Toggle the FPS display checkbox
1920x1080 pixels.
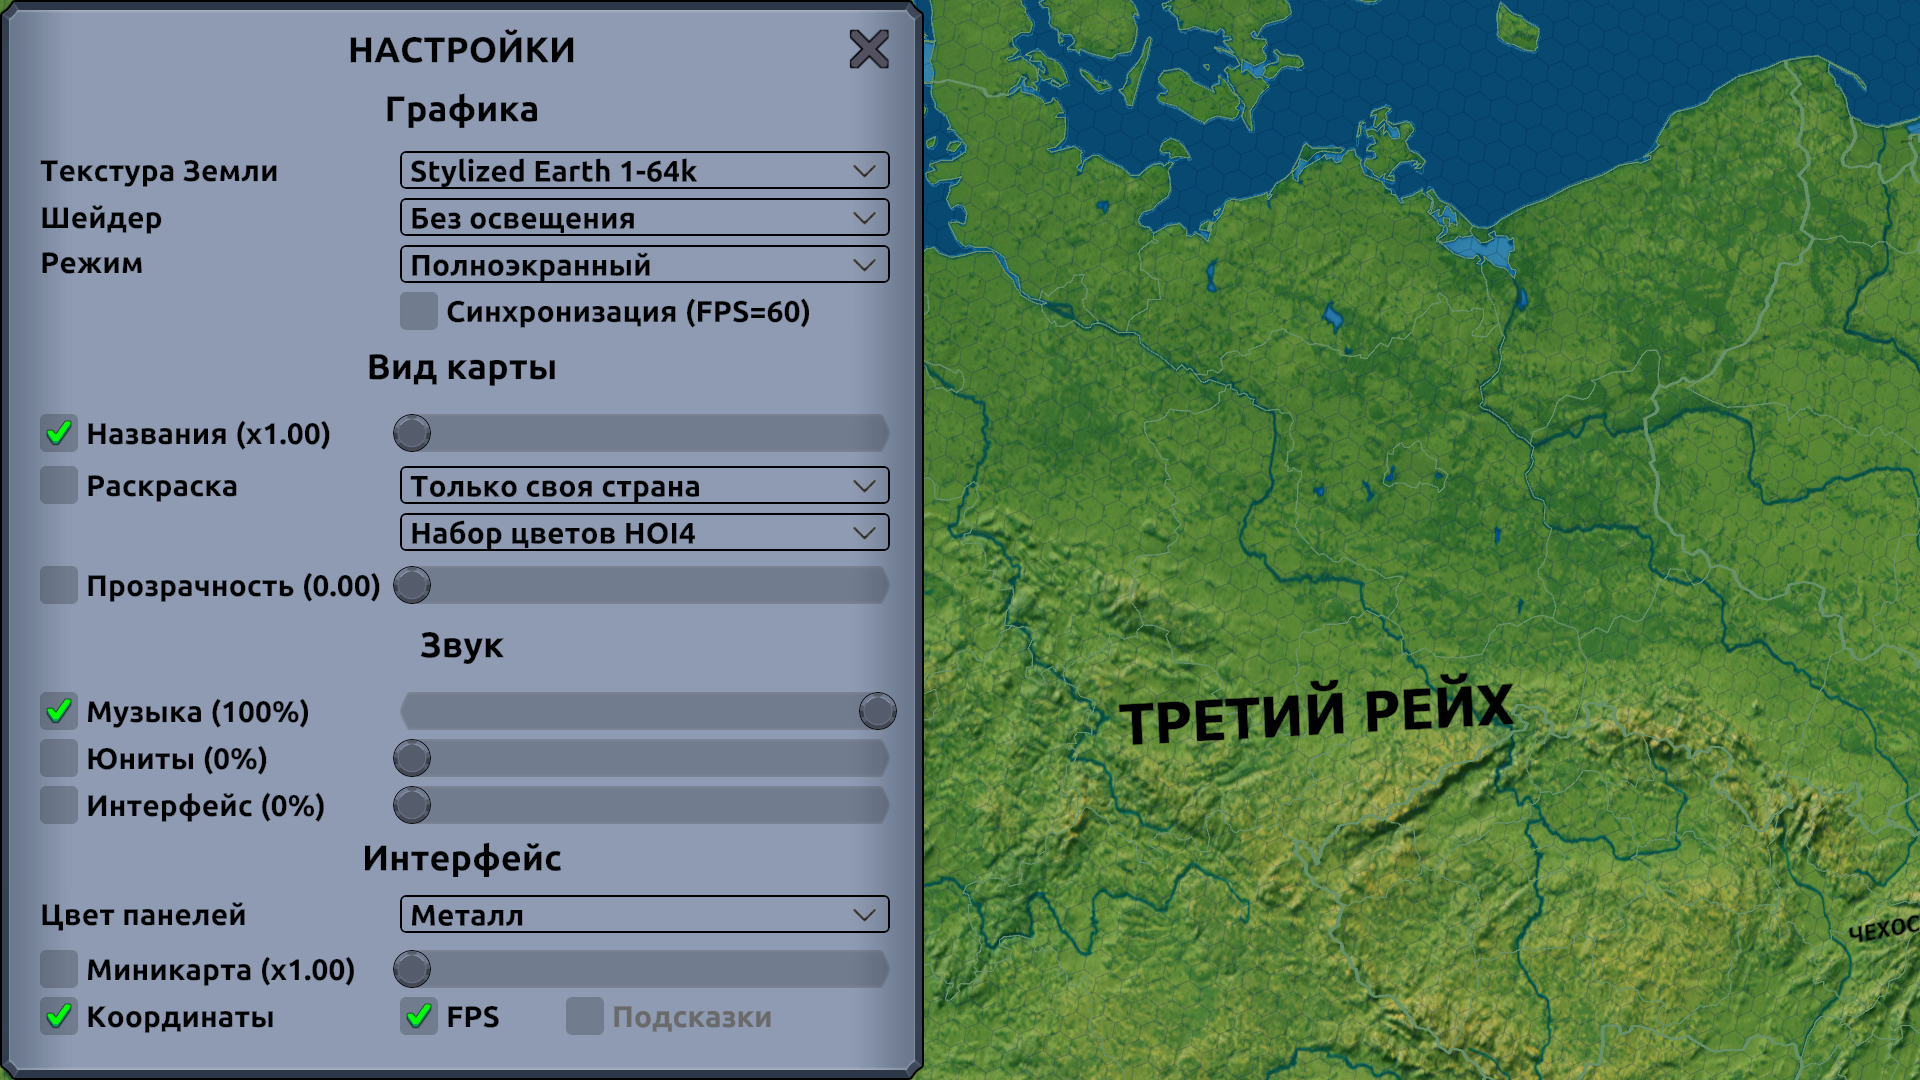point(418,1016)
